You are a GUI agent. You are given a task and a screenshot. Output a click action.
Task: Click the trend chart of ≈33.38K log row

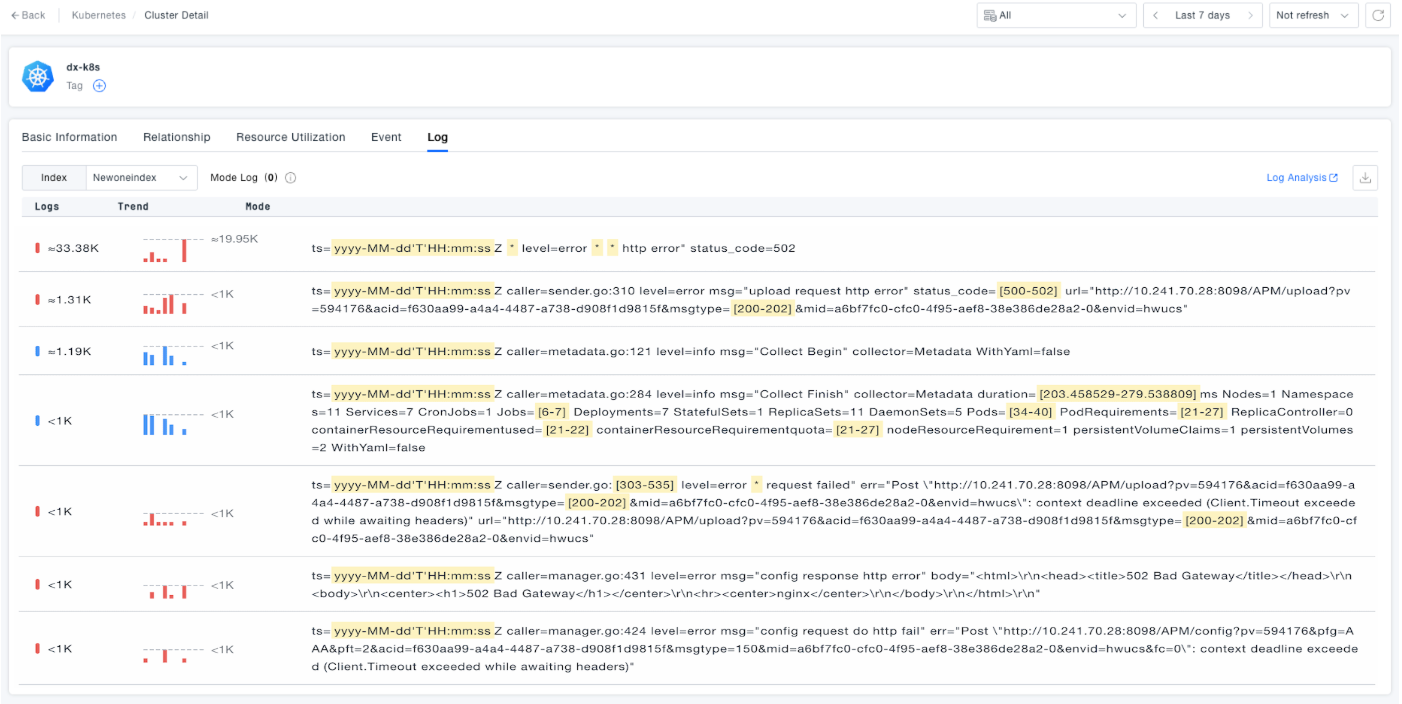point(165,249)
